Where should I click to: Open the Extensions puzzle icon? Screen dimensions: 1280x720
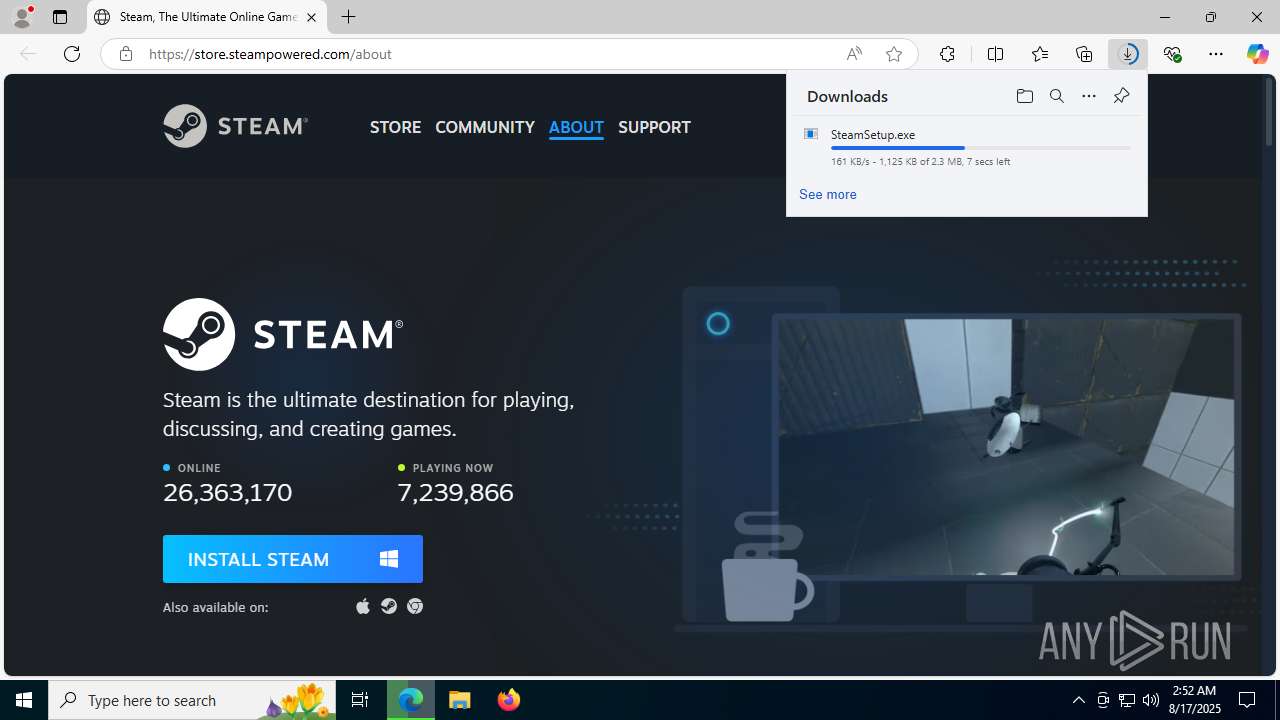coord(947,54)
